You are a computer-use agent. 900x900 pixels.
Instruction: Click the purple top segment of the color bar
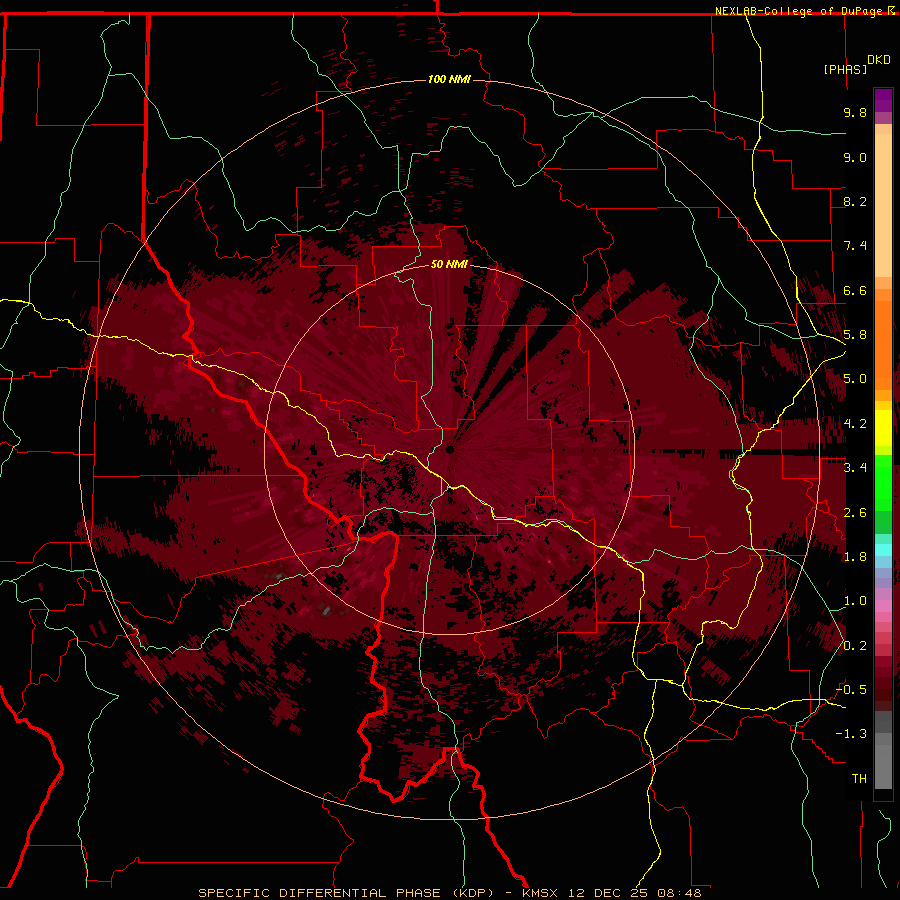click(883, 100)
